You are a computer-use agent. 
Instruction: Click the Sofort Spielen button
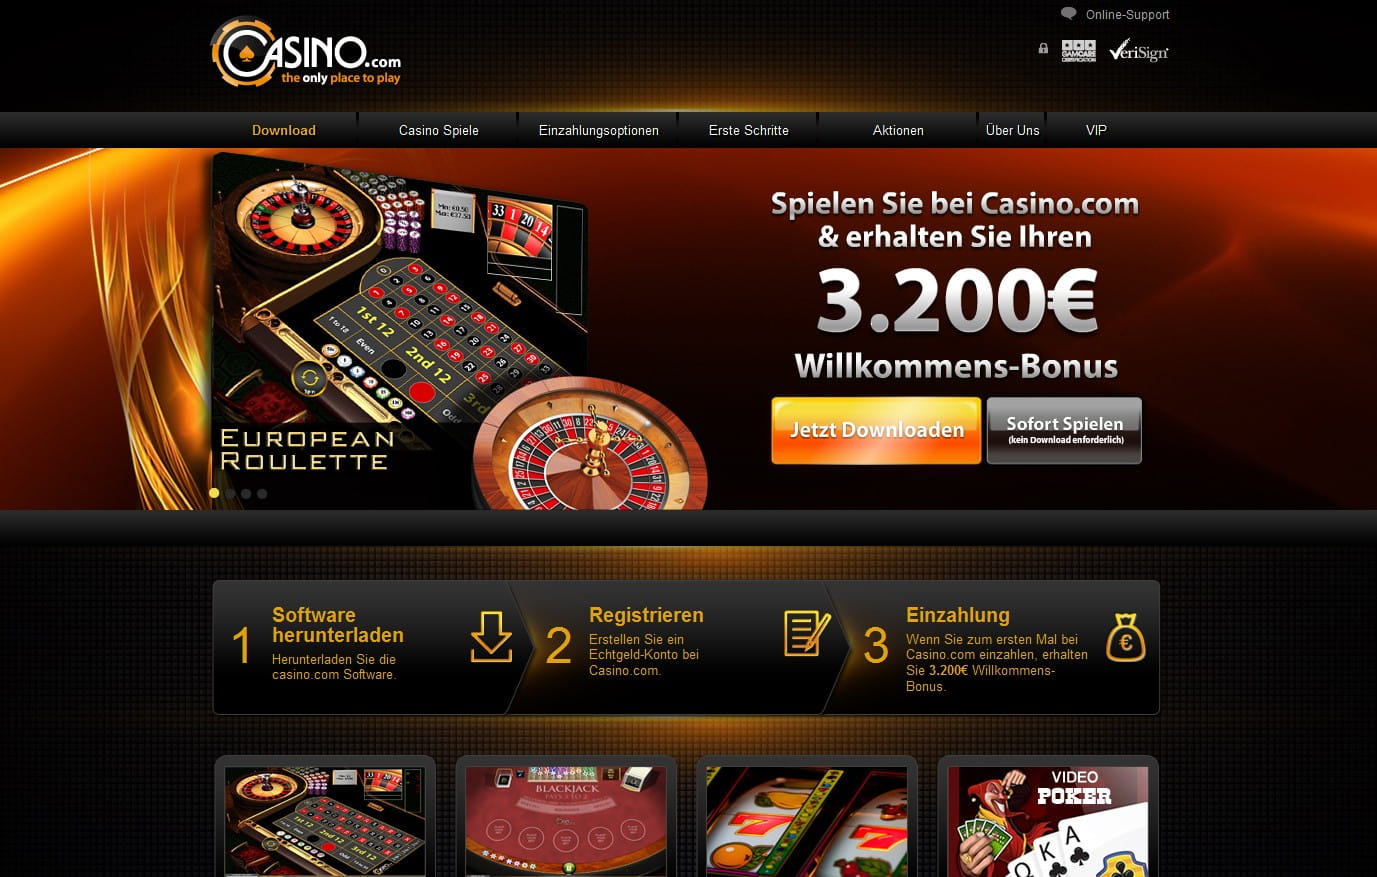click(1064, 430)
